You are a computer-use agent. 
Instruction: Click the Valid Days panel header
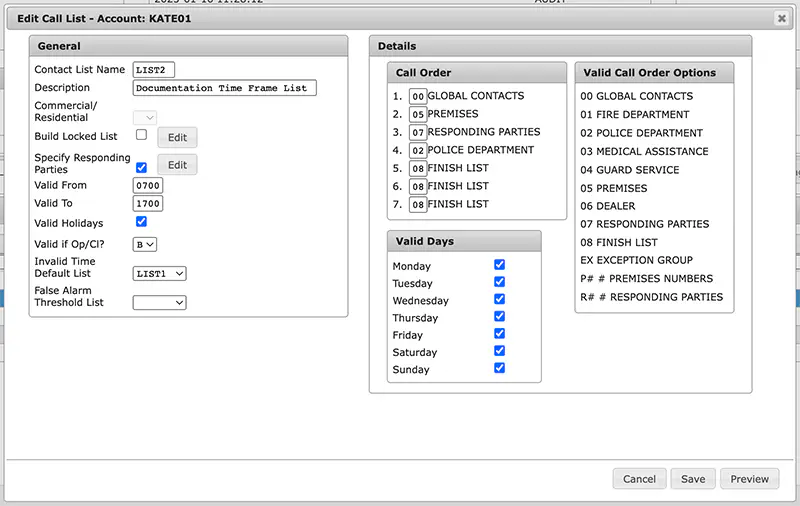(x=464, y=241)
